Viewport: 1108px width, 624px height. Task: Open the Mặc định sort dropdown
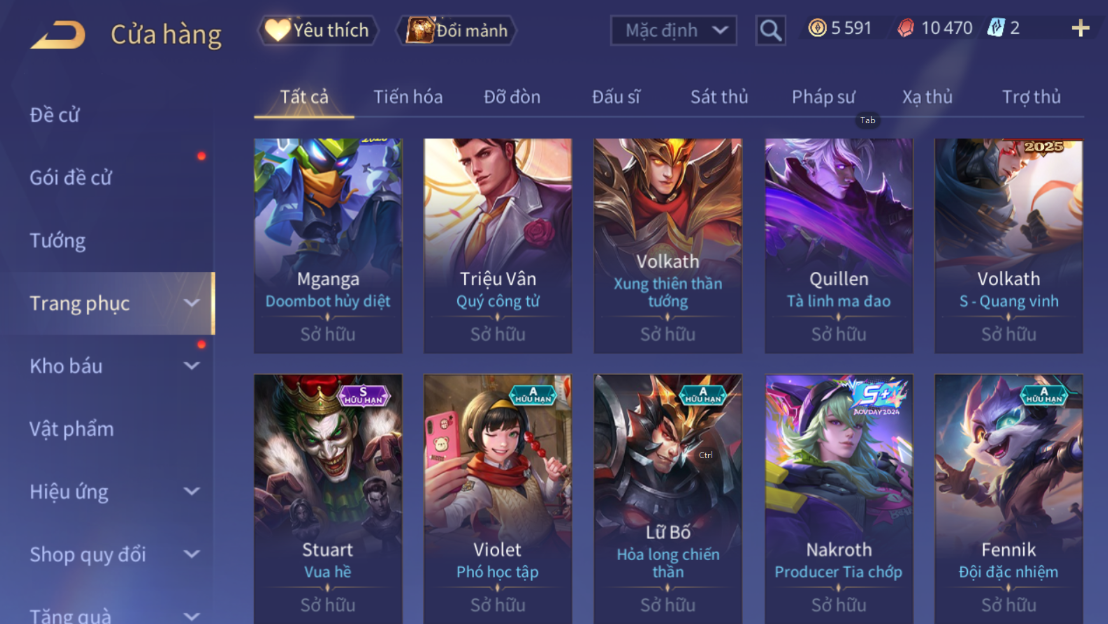(673, 30)
